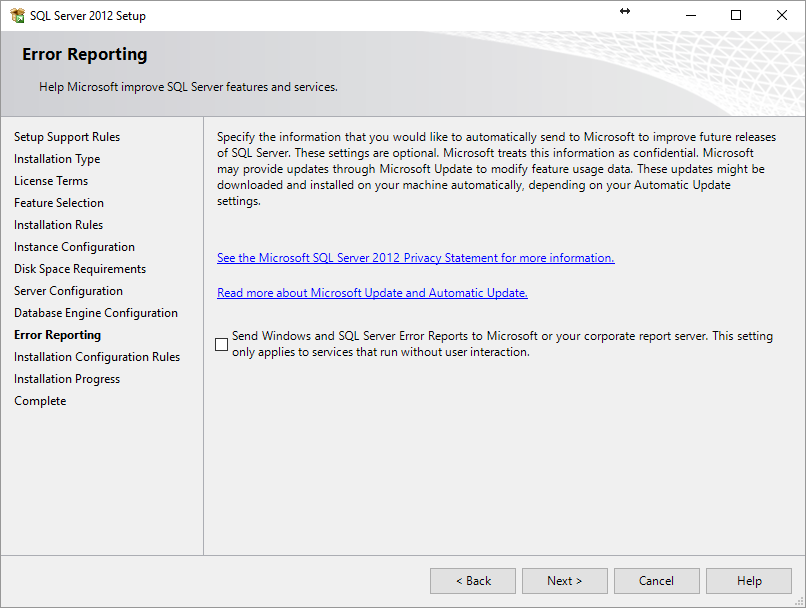Image resolution: width=806 pixels, height=608 pixels.
Task: Select Installation Rules step
Action: click(x=58, y=225)
